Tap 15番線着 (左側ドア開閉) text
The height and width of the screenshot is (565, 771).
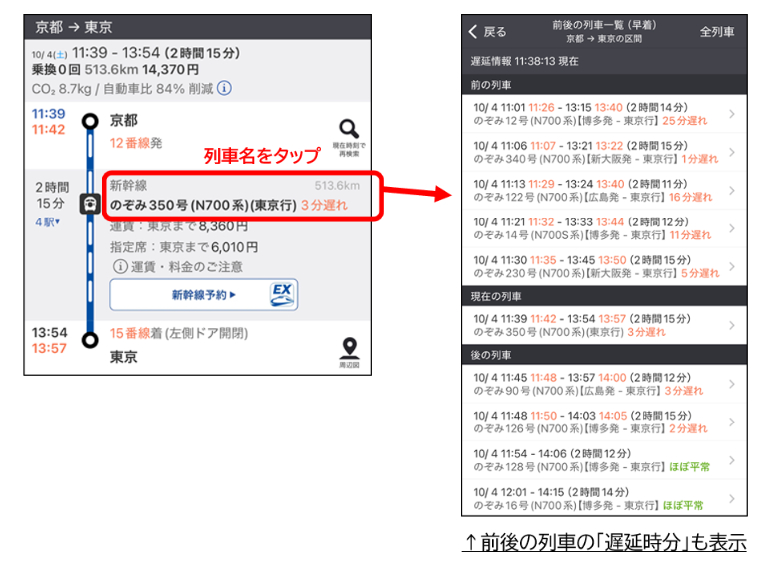click(179, 333)
